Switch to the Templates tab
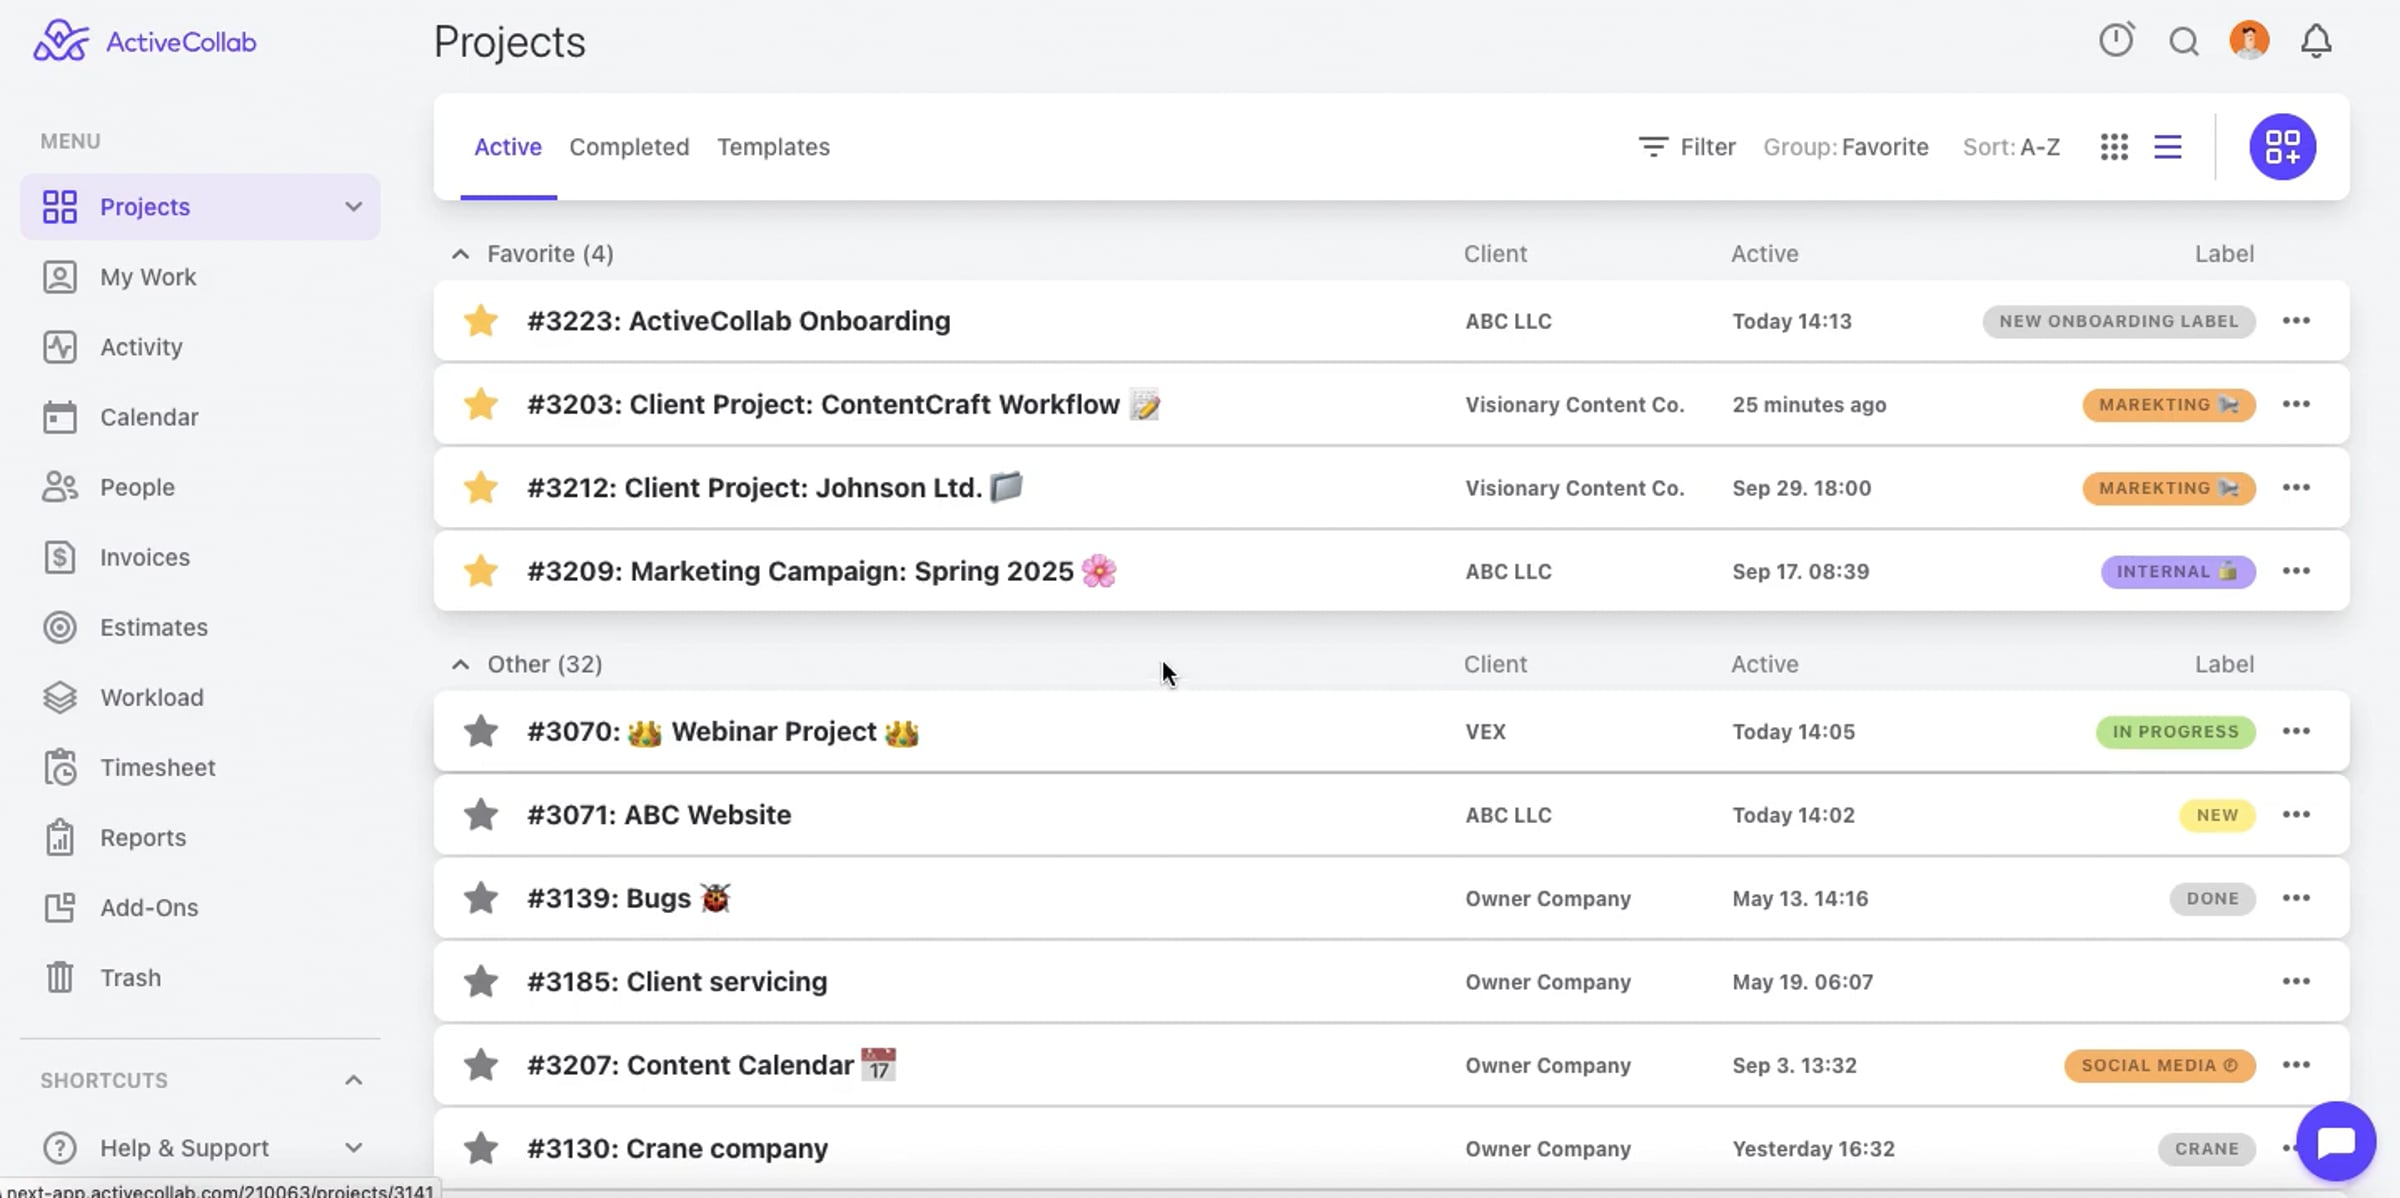Viewport: 2400px width, 1198px height. [x=773, y=147]
